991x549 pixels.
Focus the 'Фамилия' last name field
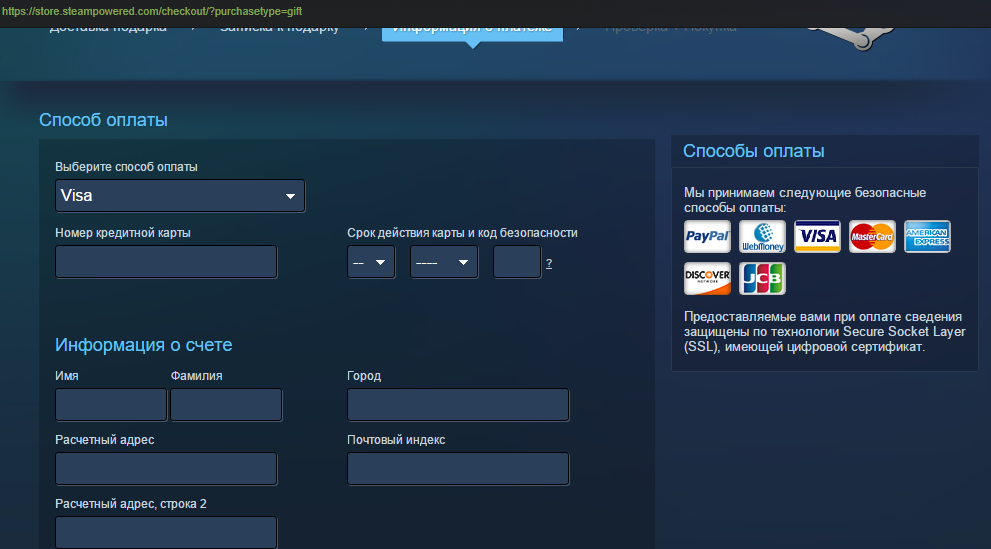click(x=226, y=405)
